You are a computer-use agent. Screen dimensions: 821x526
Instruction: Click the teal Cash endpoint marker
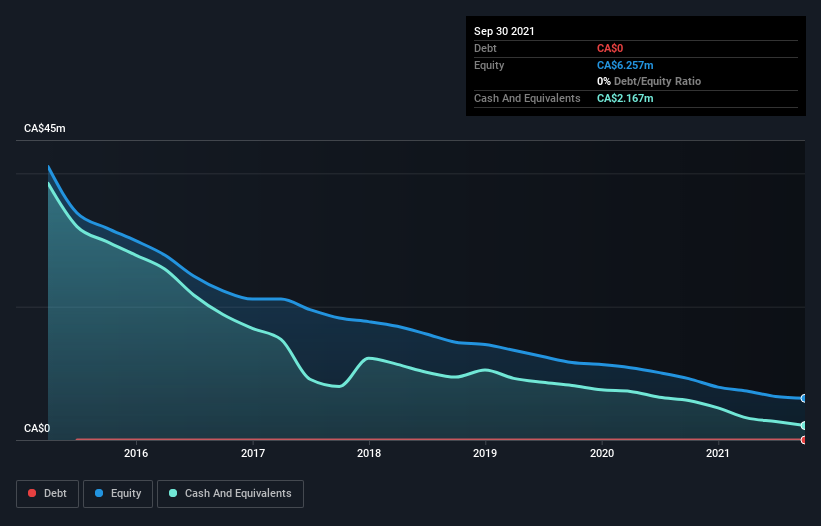pos(804,426)
